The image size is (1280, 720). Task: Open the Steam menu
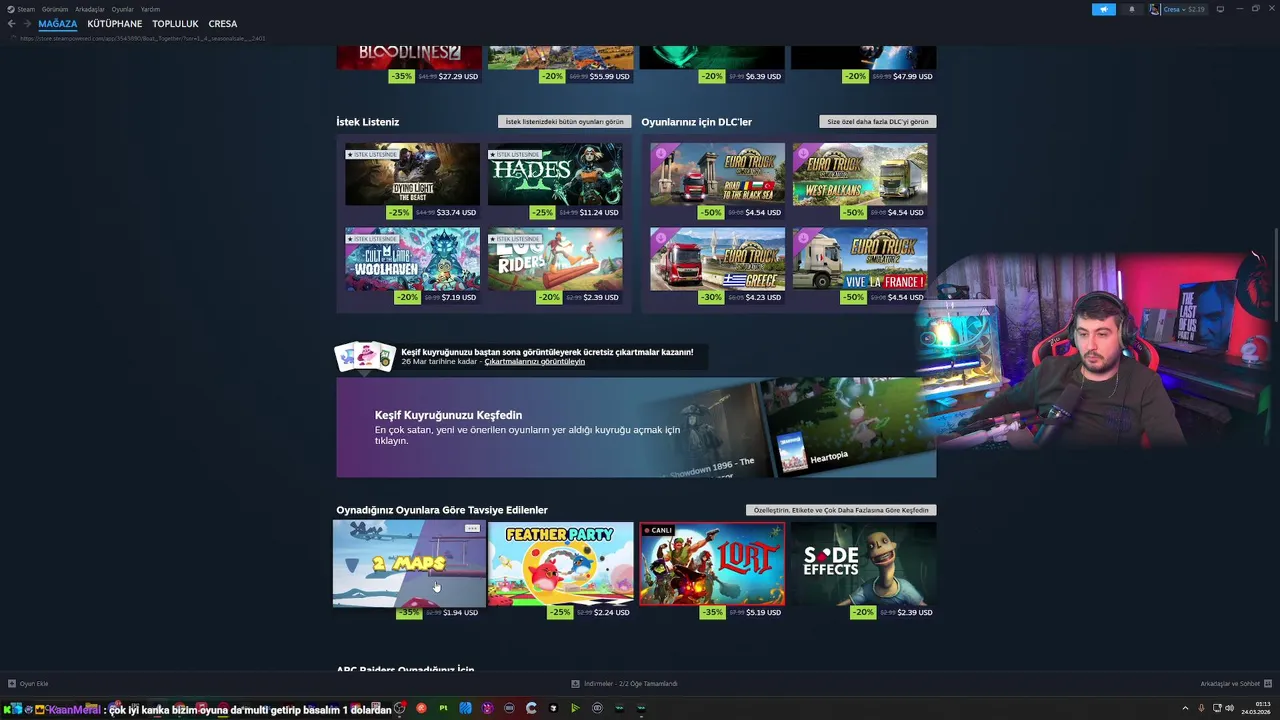(x=26, y=9)
